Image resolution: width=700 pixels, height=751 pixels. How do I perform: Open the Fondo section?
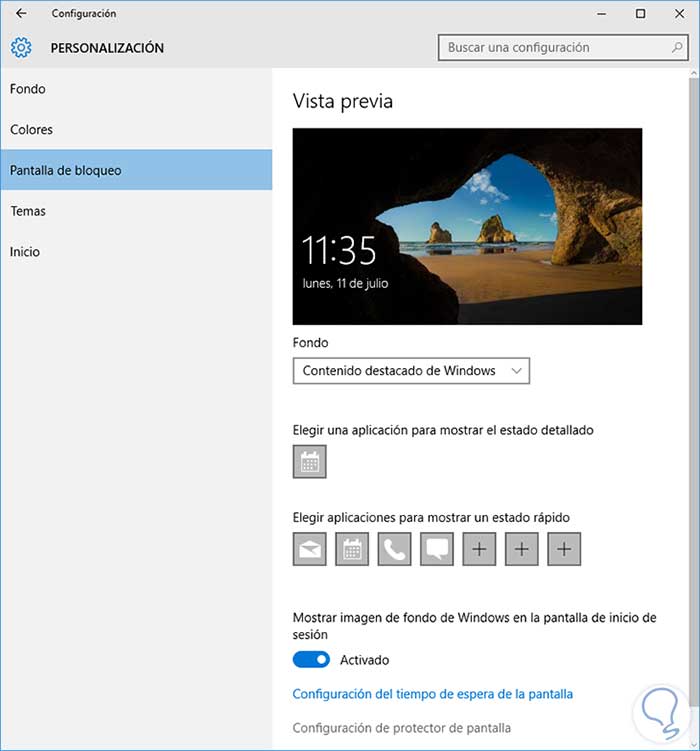tap(136, 89)
